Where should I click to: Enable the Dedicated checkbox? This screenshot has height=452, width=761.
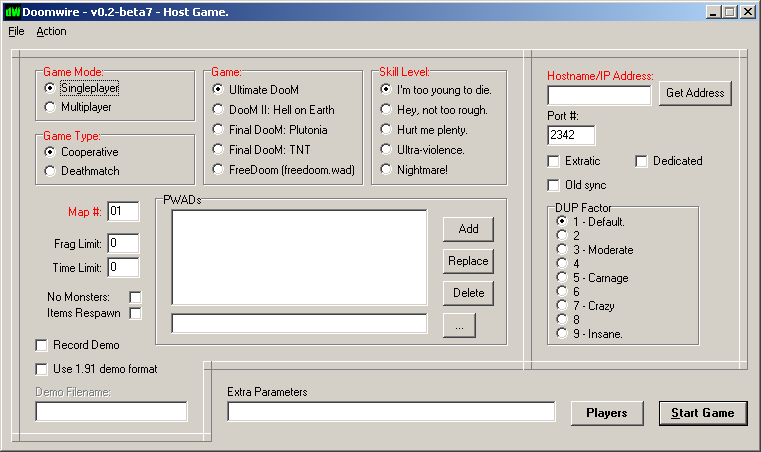(x=641, y=161)
